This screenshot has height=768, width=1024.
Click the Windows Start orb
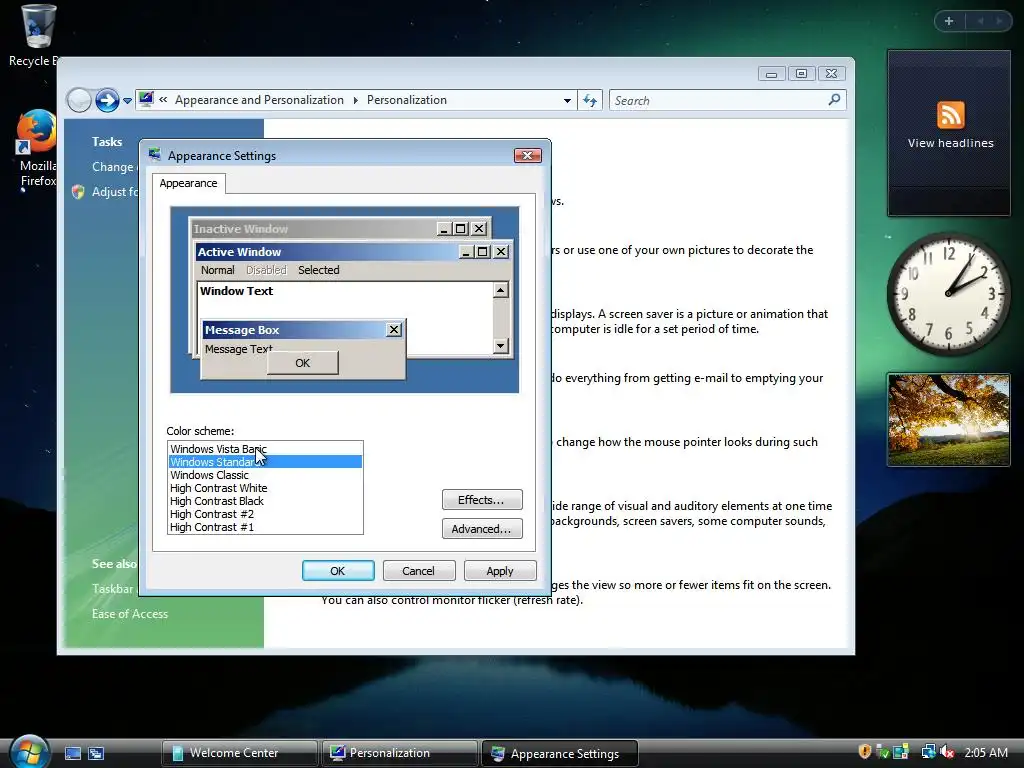[x=30, y=751]
